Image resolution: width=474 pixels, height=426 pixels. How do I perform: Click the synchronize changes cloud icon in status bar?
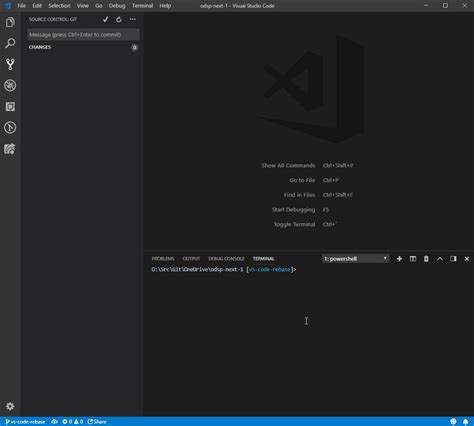54,422
